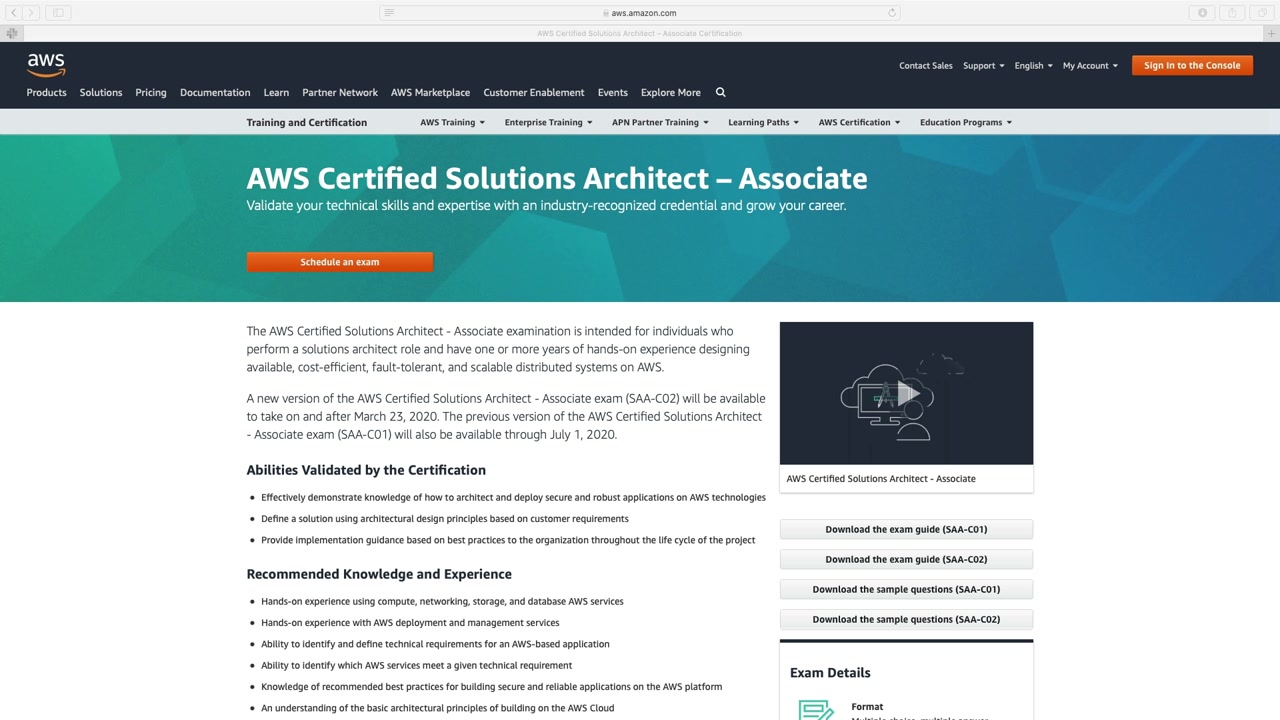Open Safari downloads icon
The height and width of the screenshot is (720, 1280).
1203,13
